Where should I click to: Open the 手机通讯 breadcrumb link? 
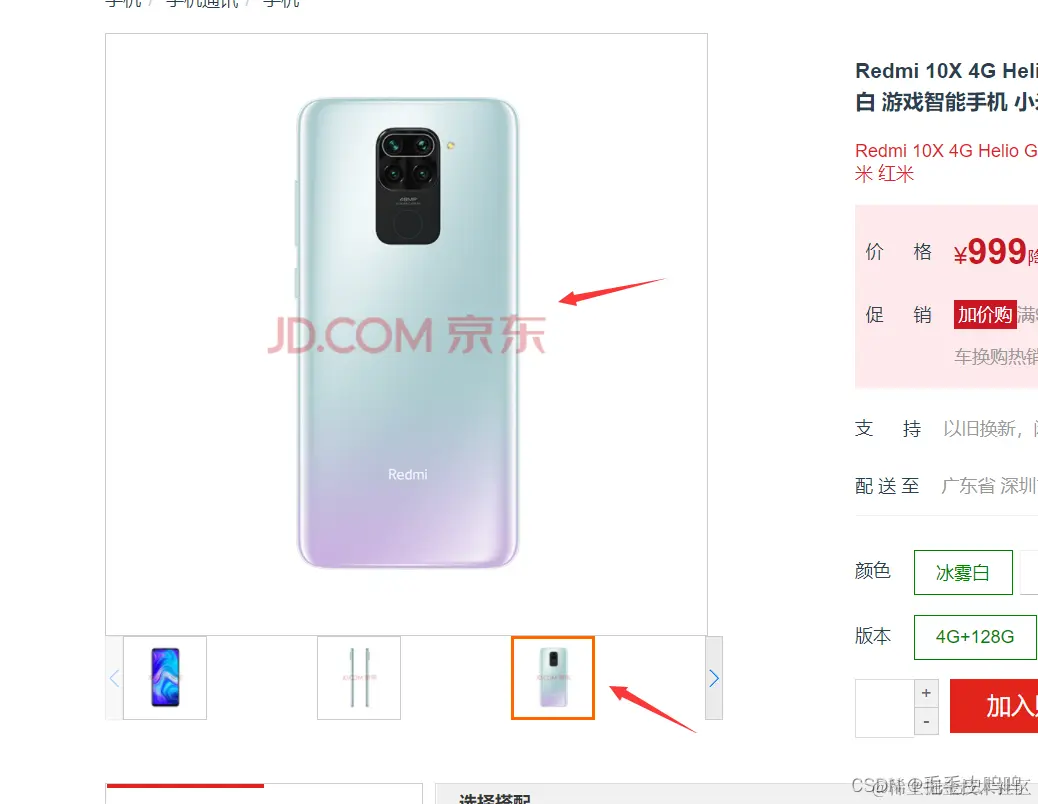(x=202, y=4)
